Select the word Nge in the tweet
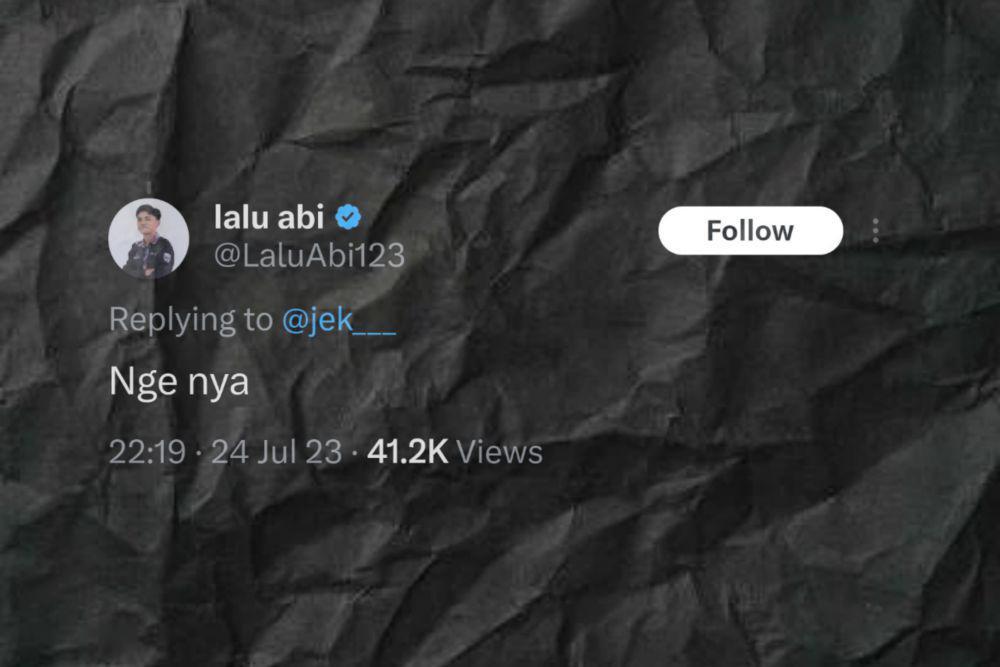This screenshot has width=1000, height=667. click(x=143, y=383)
